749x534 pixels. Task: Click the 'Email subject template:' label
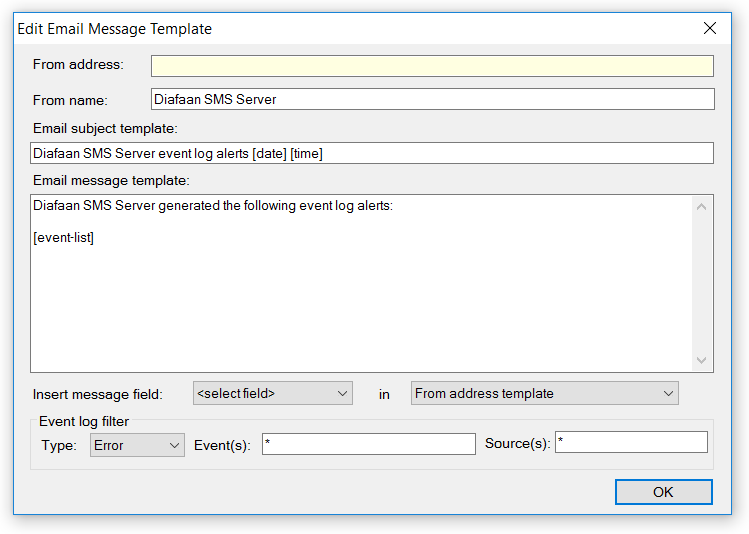pos(105,128)
